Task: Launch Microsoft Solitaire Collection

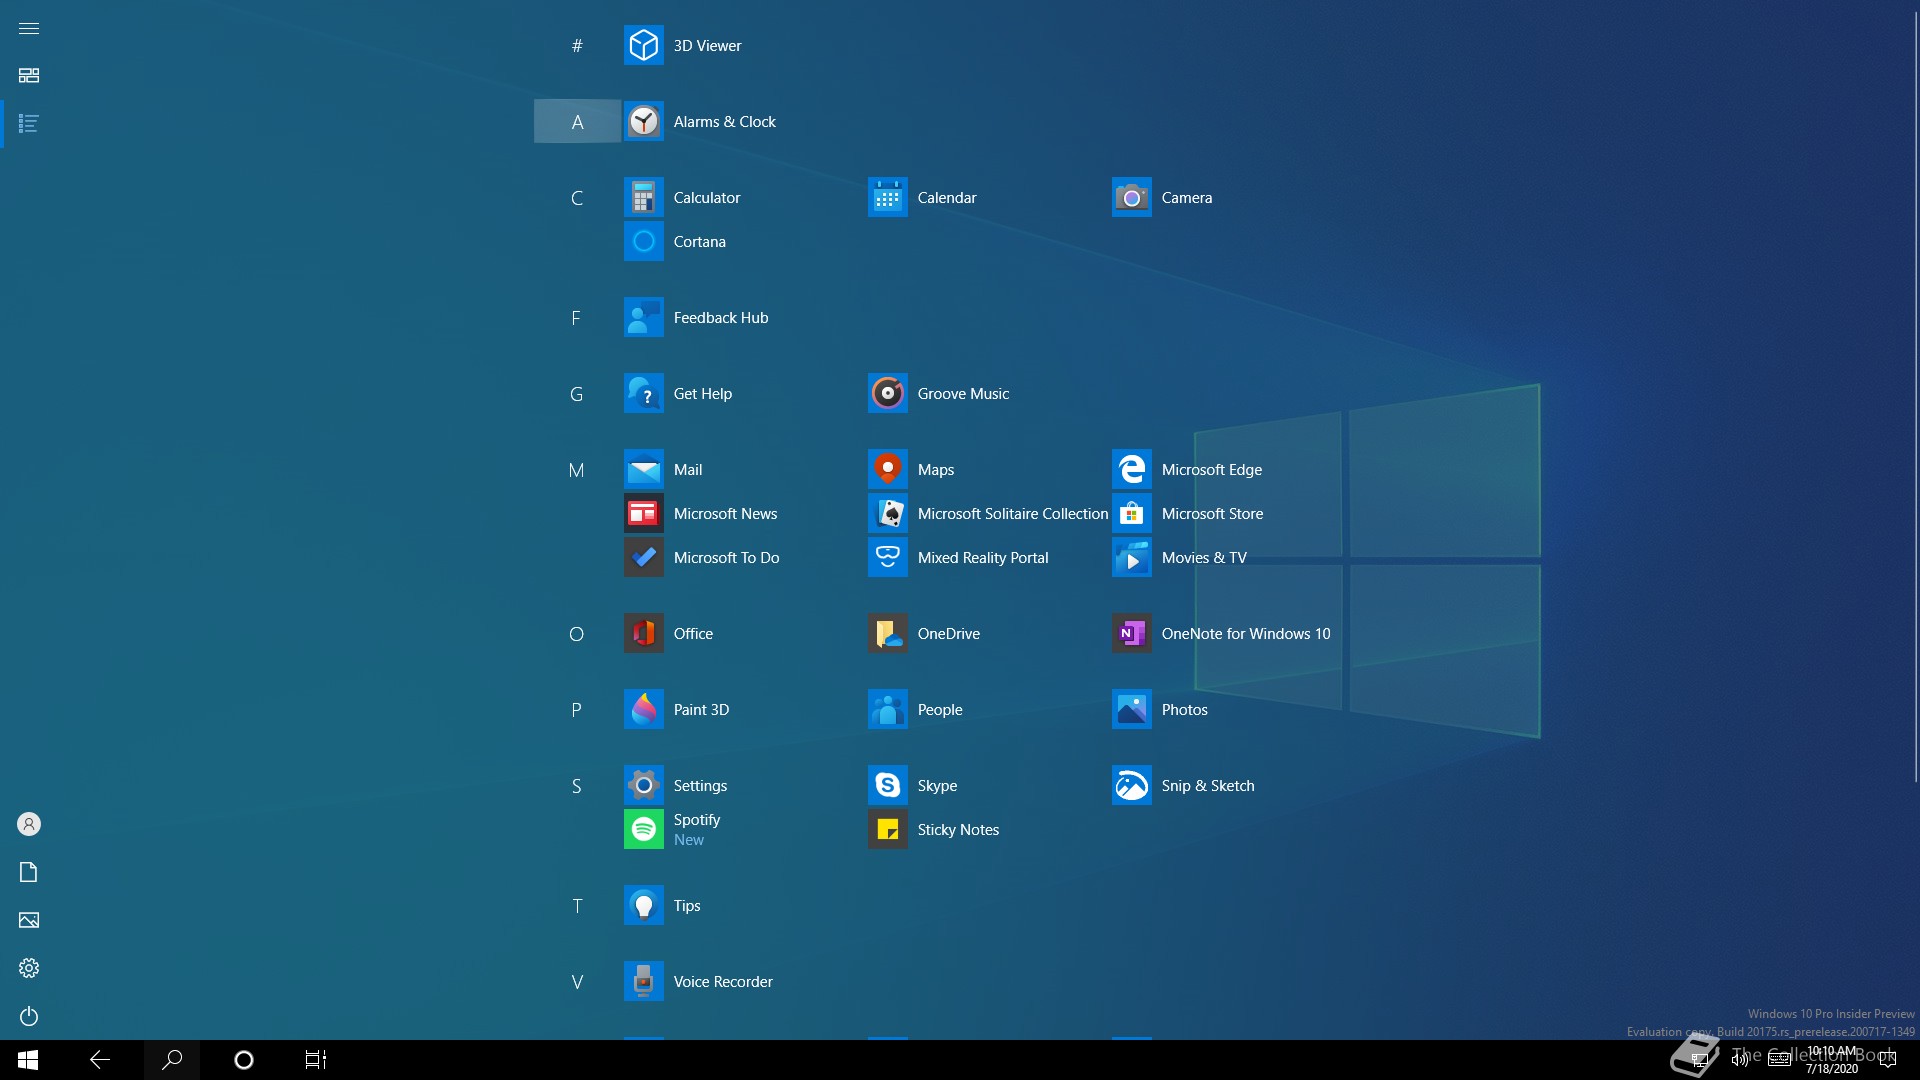Action: click(x=989, y=514)
